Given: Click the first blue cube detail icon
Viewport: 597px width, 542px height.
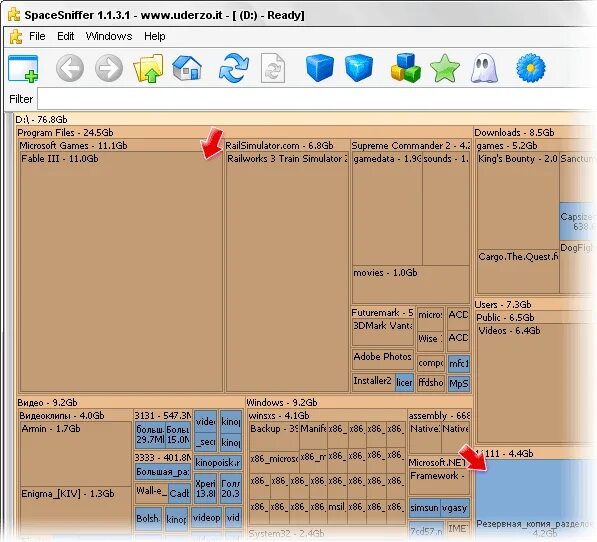Looking at the screenshot, I should pyautogui.click(x=320, y=68).
